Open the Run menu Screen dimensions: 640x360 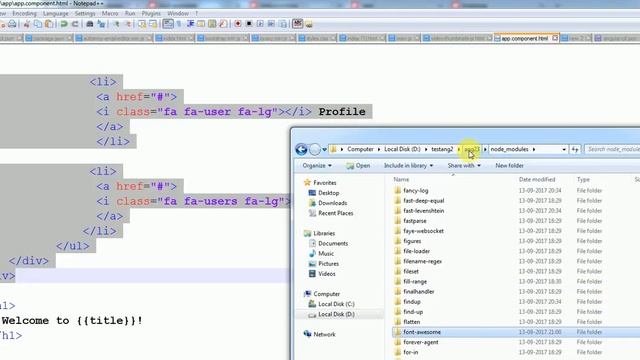pos(130,13)
